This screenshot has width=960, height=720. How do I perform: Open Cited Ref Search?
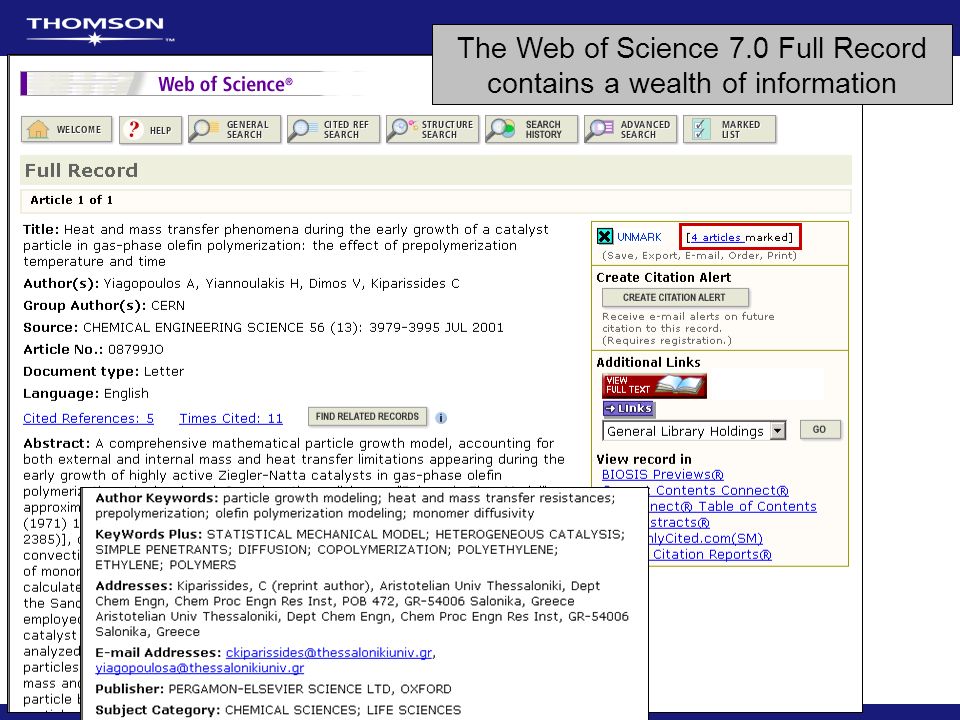pyautogui.click(x=333, y=130)
